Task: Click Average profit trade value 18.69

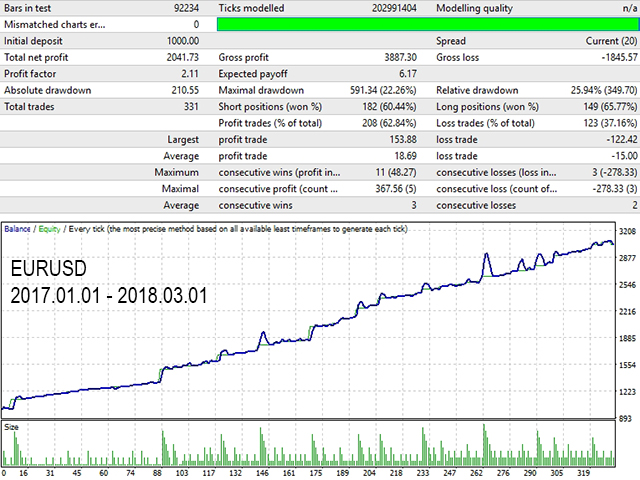Action: click(x=405, y=156)
